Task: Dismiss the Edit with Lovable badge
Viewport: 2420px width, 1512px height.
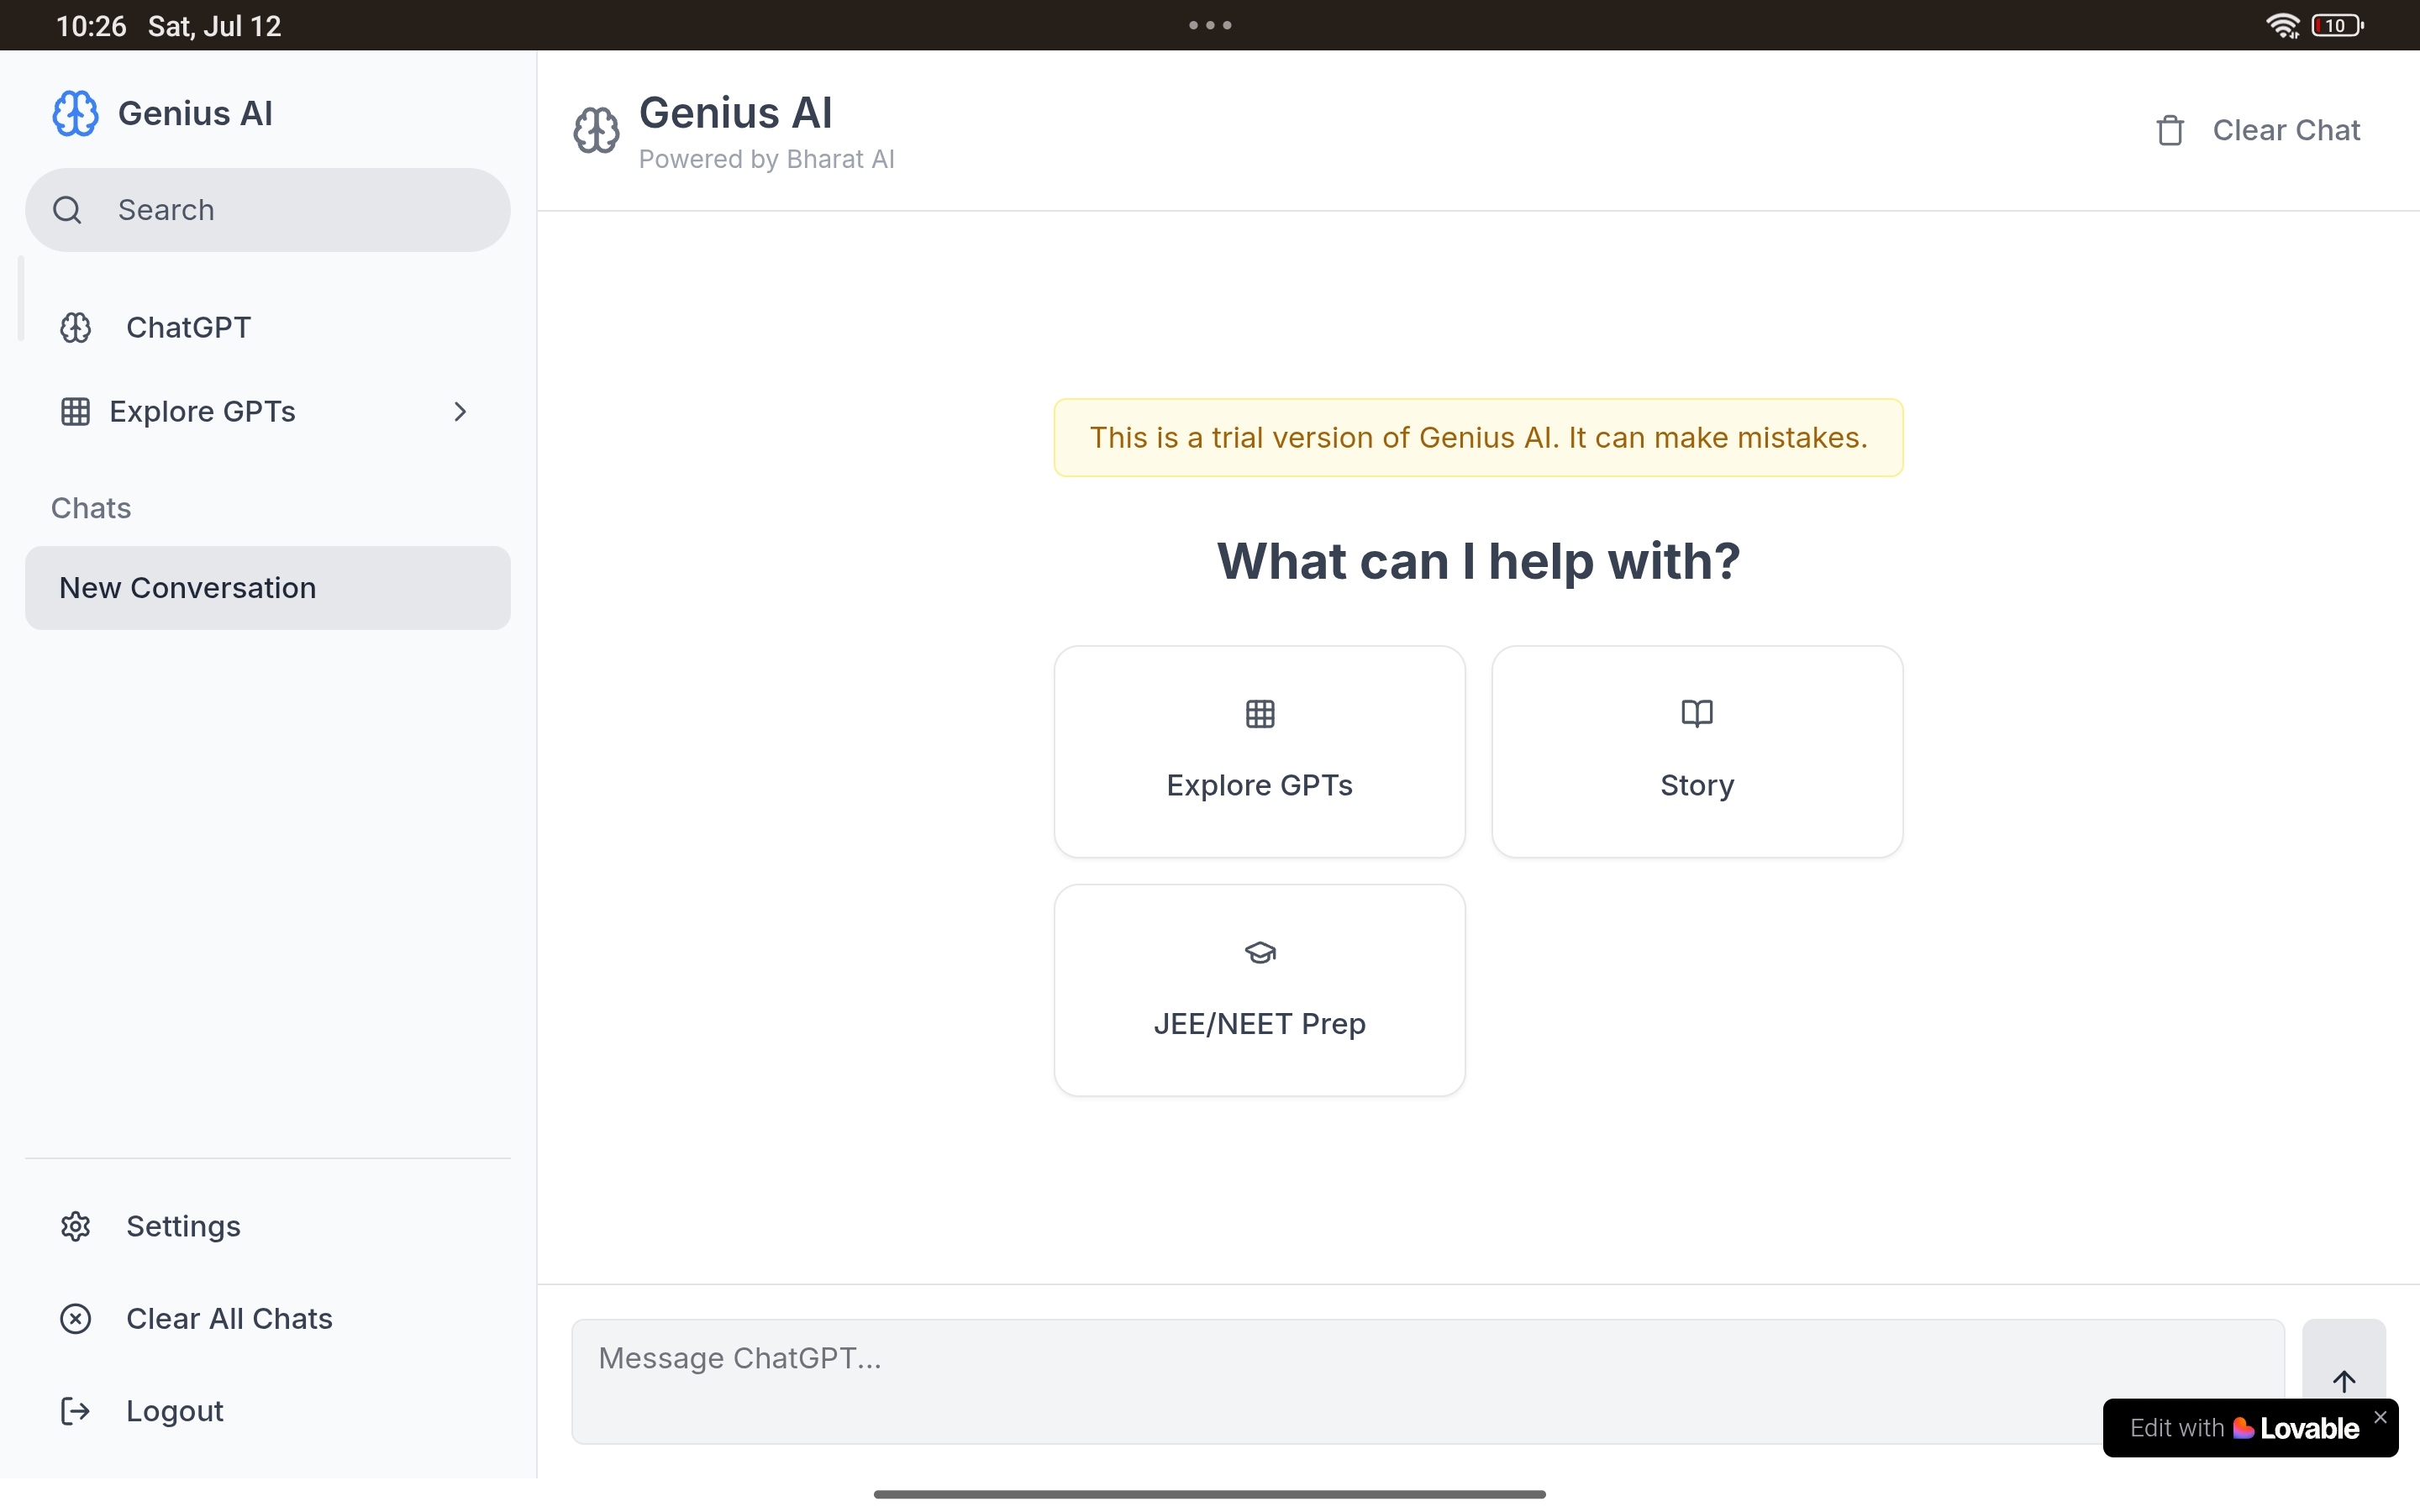Action: pyautogui.click(x=2380, y=1417)
